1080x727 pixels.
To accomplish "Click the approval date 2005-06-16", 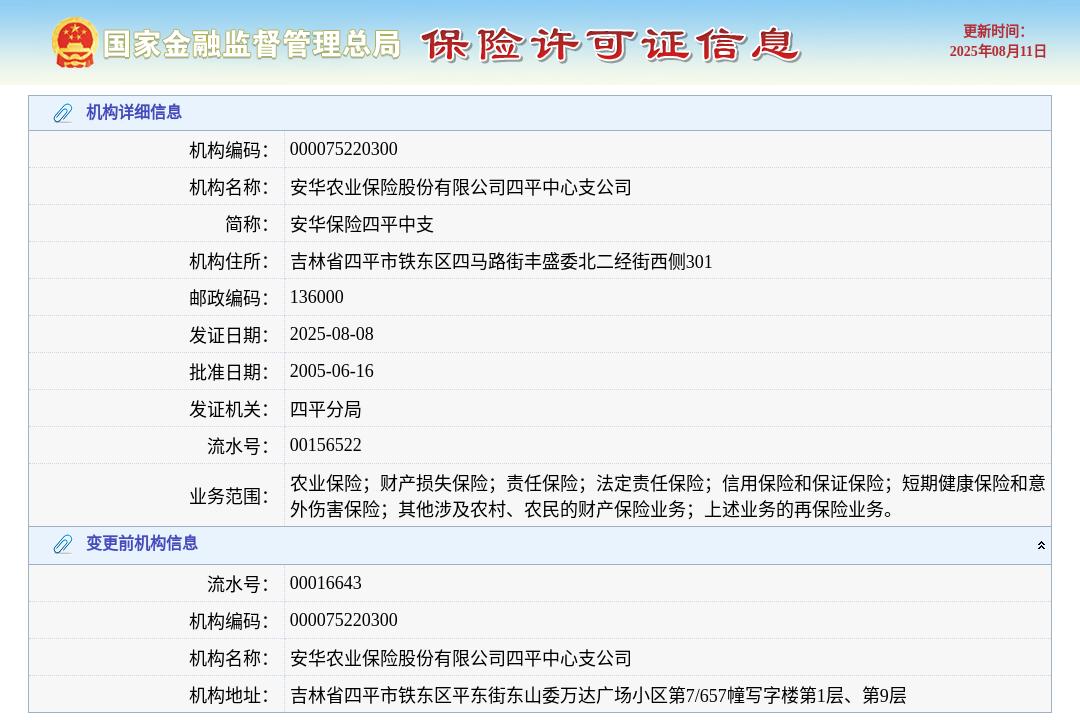I will click(x=331, y=371).
